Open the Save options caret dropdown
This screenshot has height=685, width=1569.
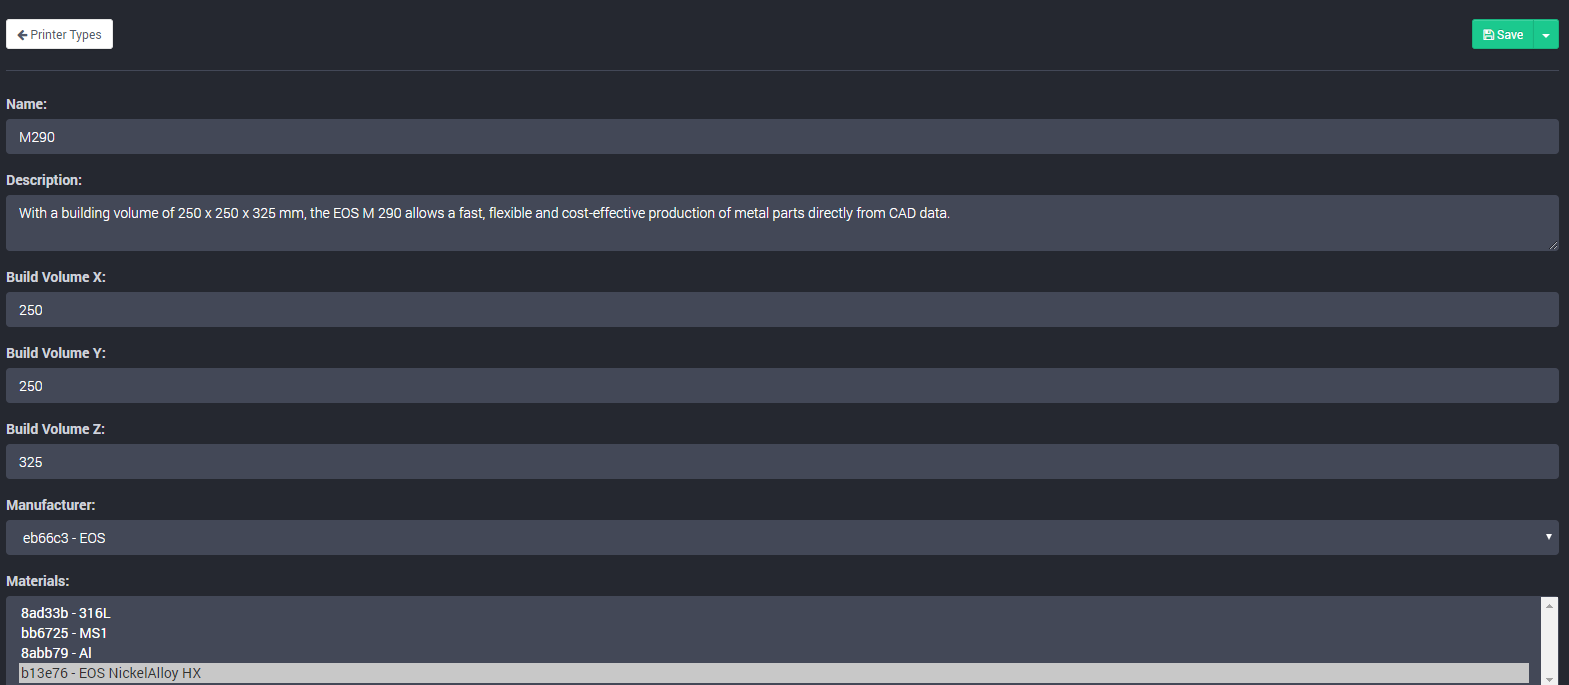pyautogui.click(x=1546, y=34)
